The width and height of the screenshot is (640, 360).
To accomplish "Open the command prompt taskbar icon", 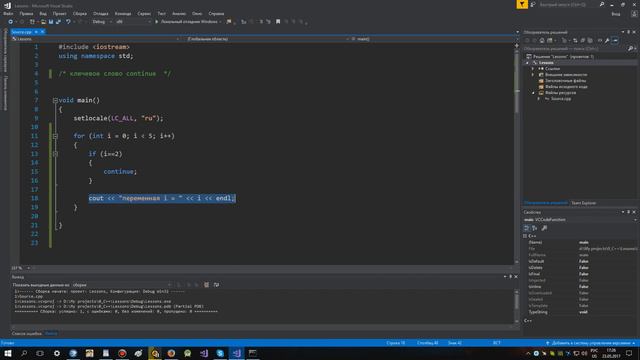I will pyautogui.click(x=253, y=353).
